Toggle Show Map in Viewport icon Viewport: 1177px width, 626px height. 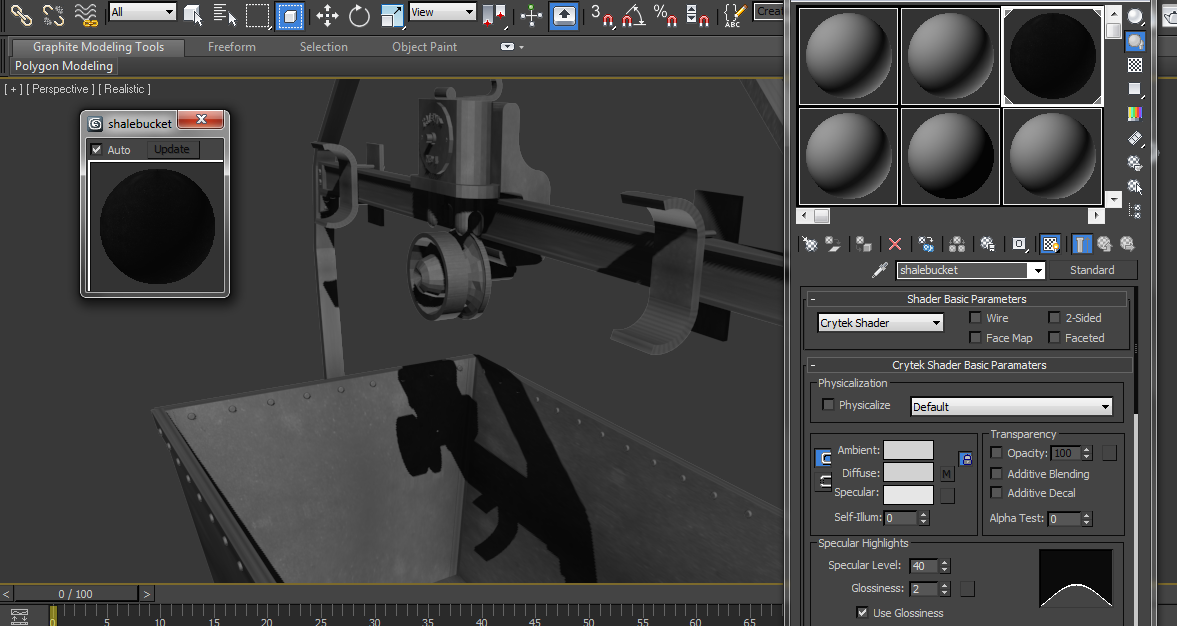click(x=1050, y=244)
